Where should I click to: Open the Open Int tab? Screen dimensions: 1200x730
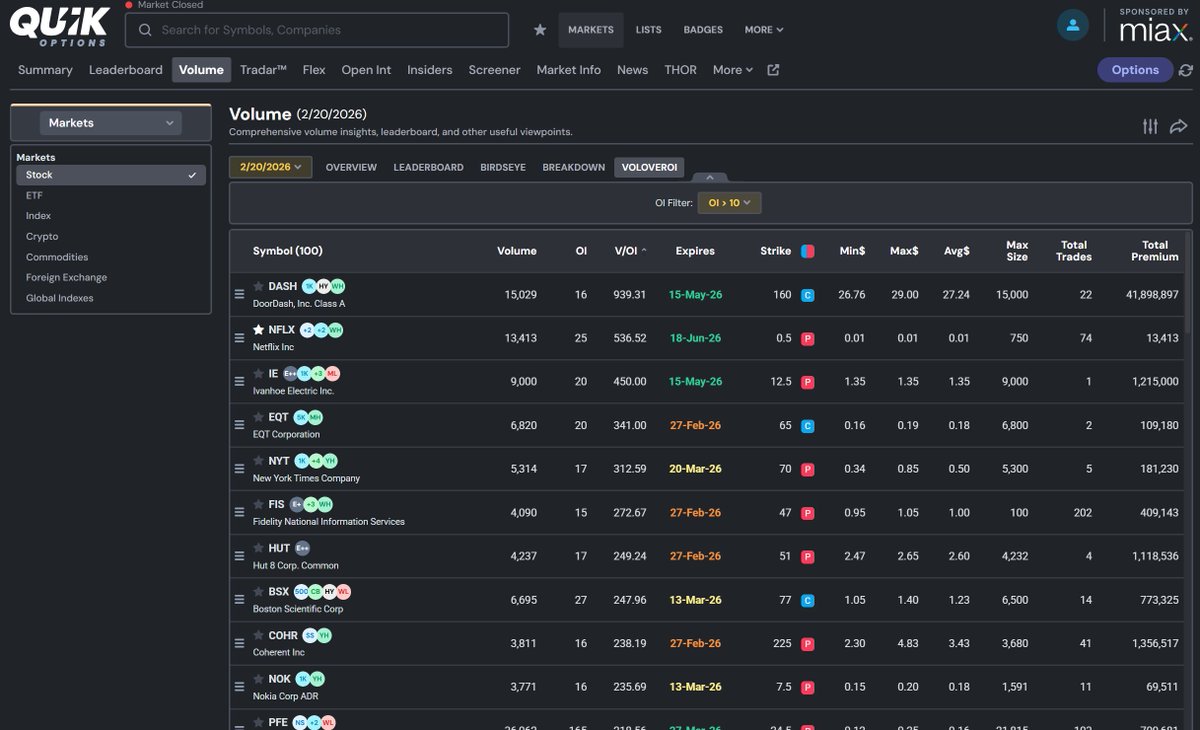tap(366, 70)
